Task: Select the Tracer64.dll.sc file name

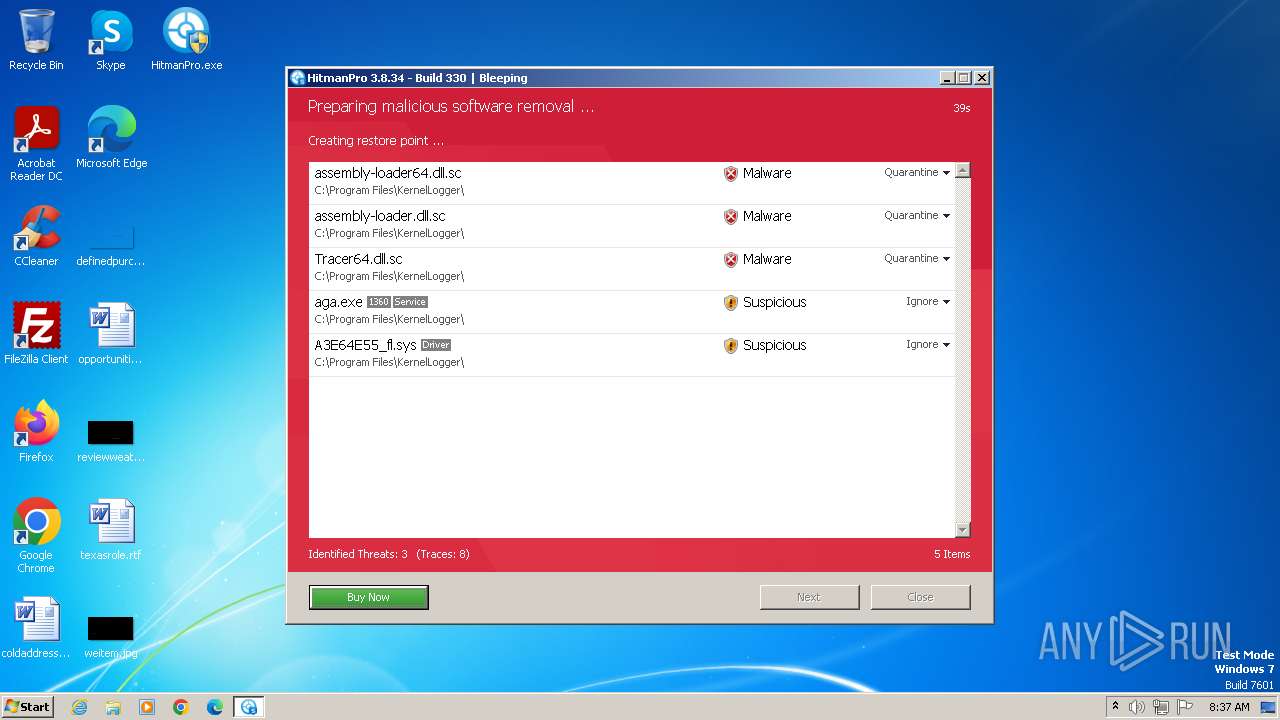Action: (x=358, y=259)
